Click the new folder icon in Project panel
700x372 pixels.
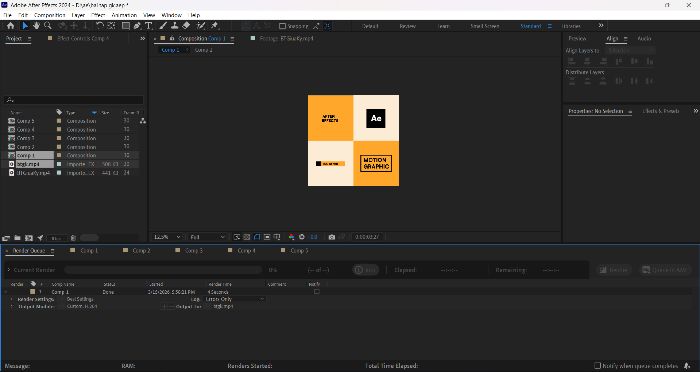tap(17, 238)
